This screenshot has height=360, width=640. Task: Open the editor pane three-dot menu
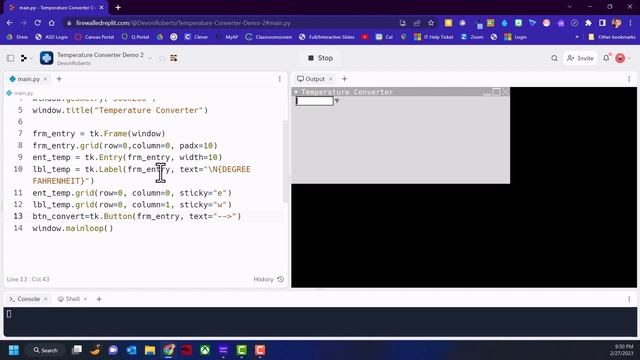pyautogui.click(x=280, y=79)
